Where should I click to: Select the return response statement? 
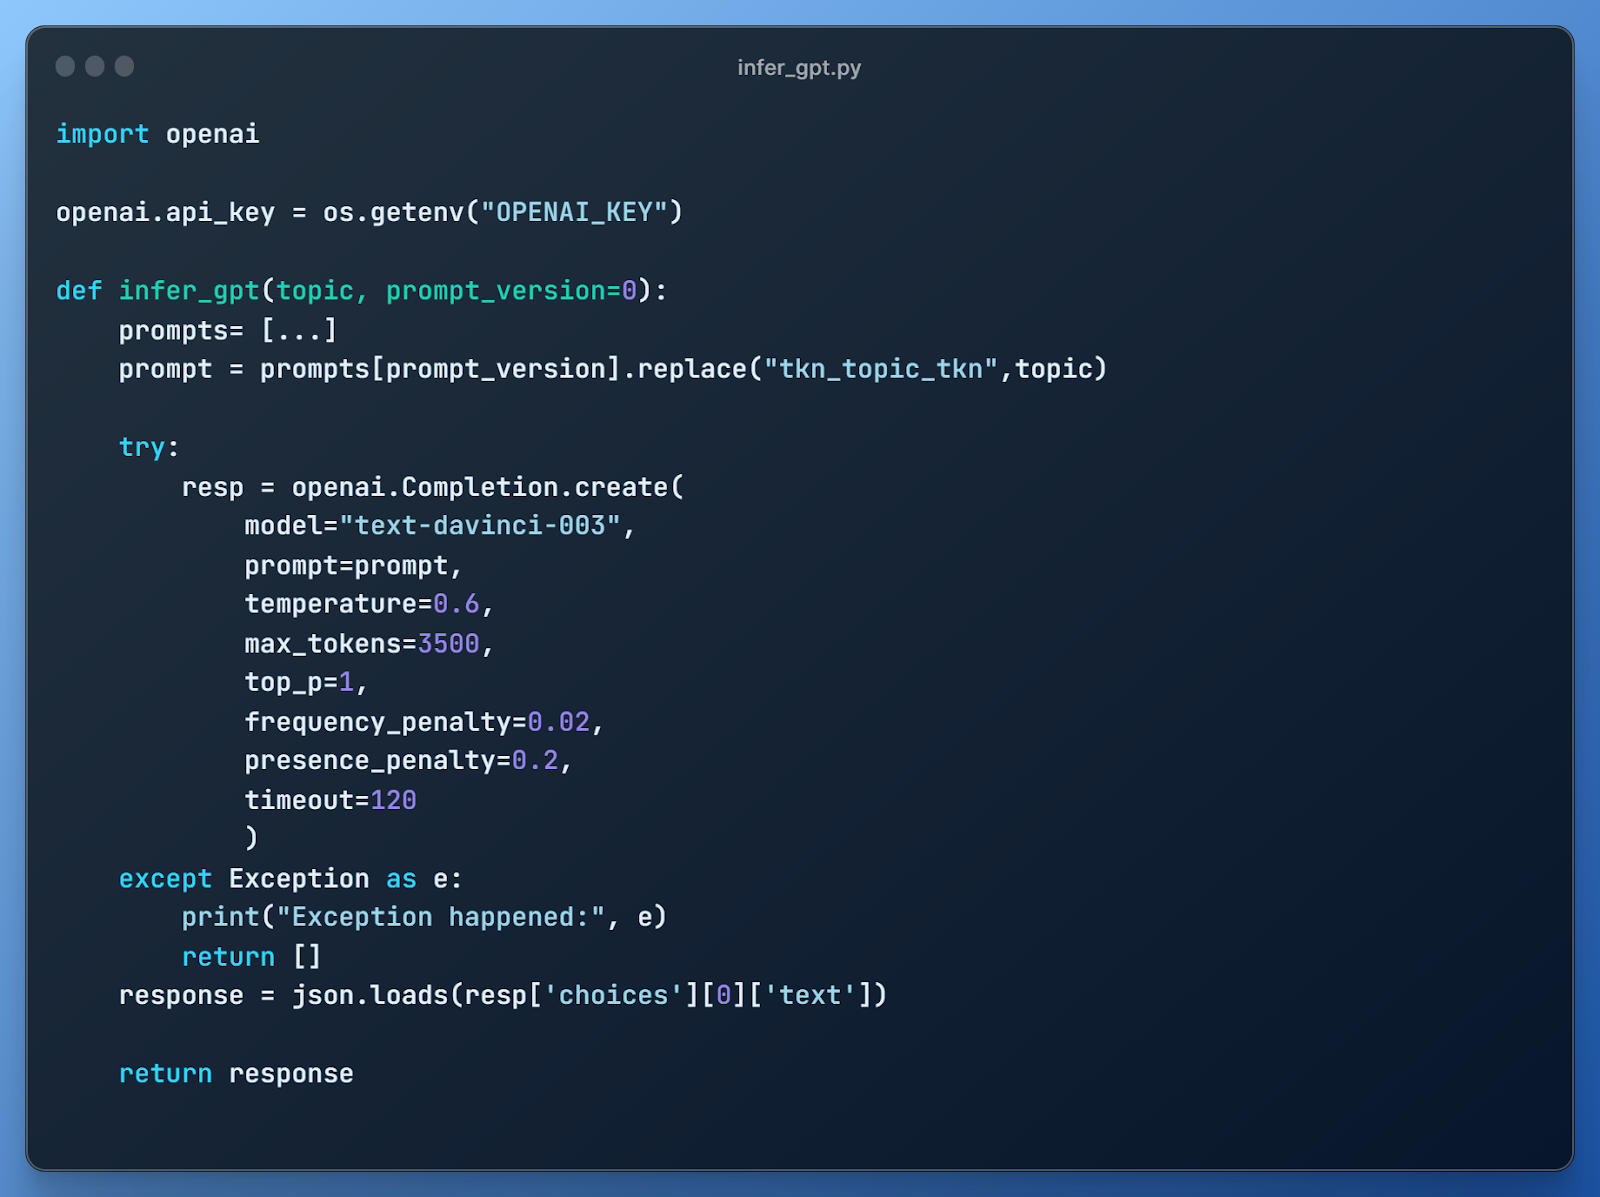click(x=235, y=1073)
